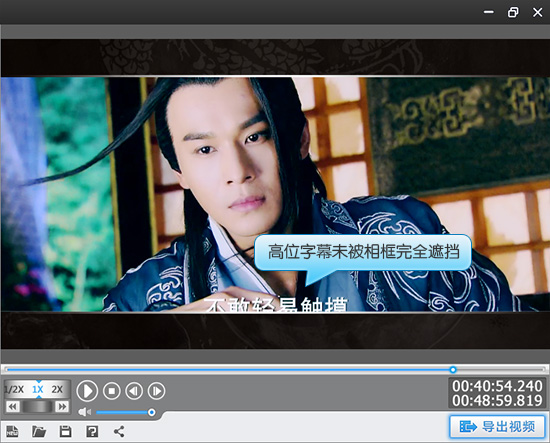Save the project with the floppy icon
The image size is (550, 443).
coord(65,431)
